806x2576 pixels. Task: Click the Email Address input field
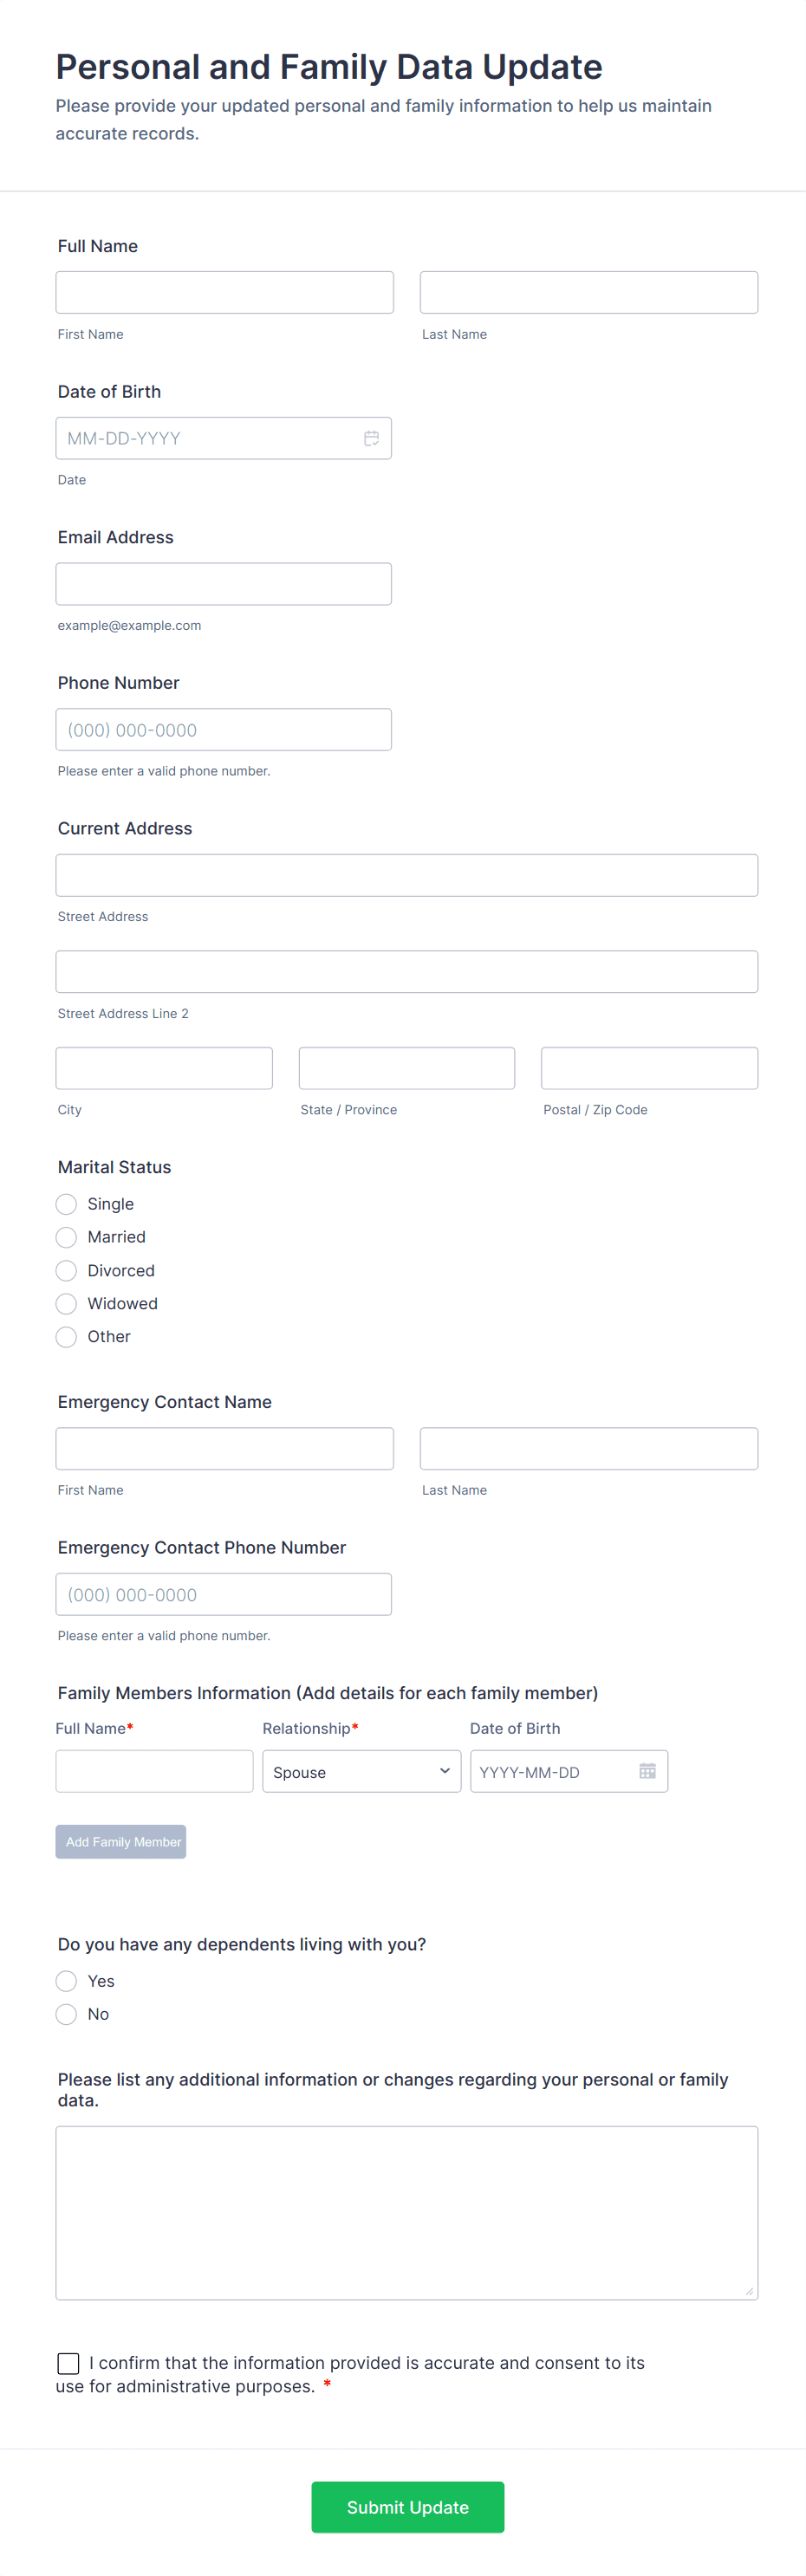(x=224, y=583)
